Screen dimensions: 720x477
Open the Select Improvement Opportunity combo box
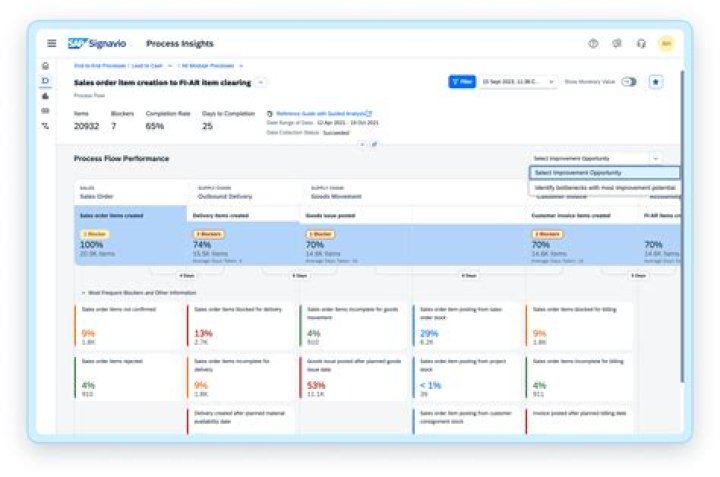(596, 158)
